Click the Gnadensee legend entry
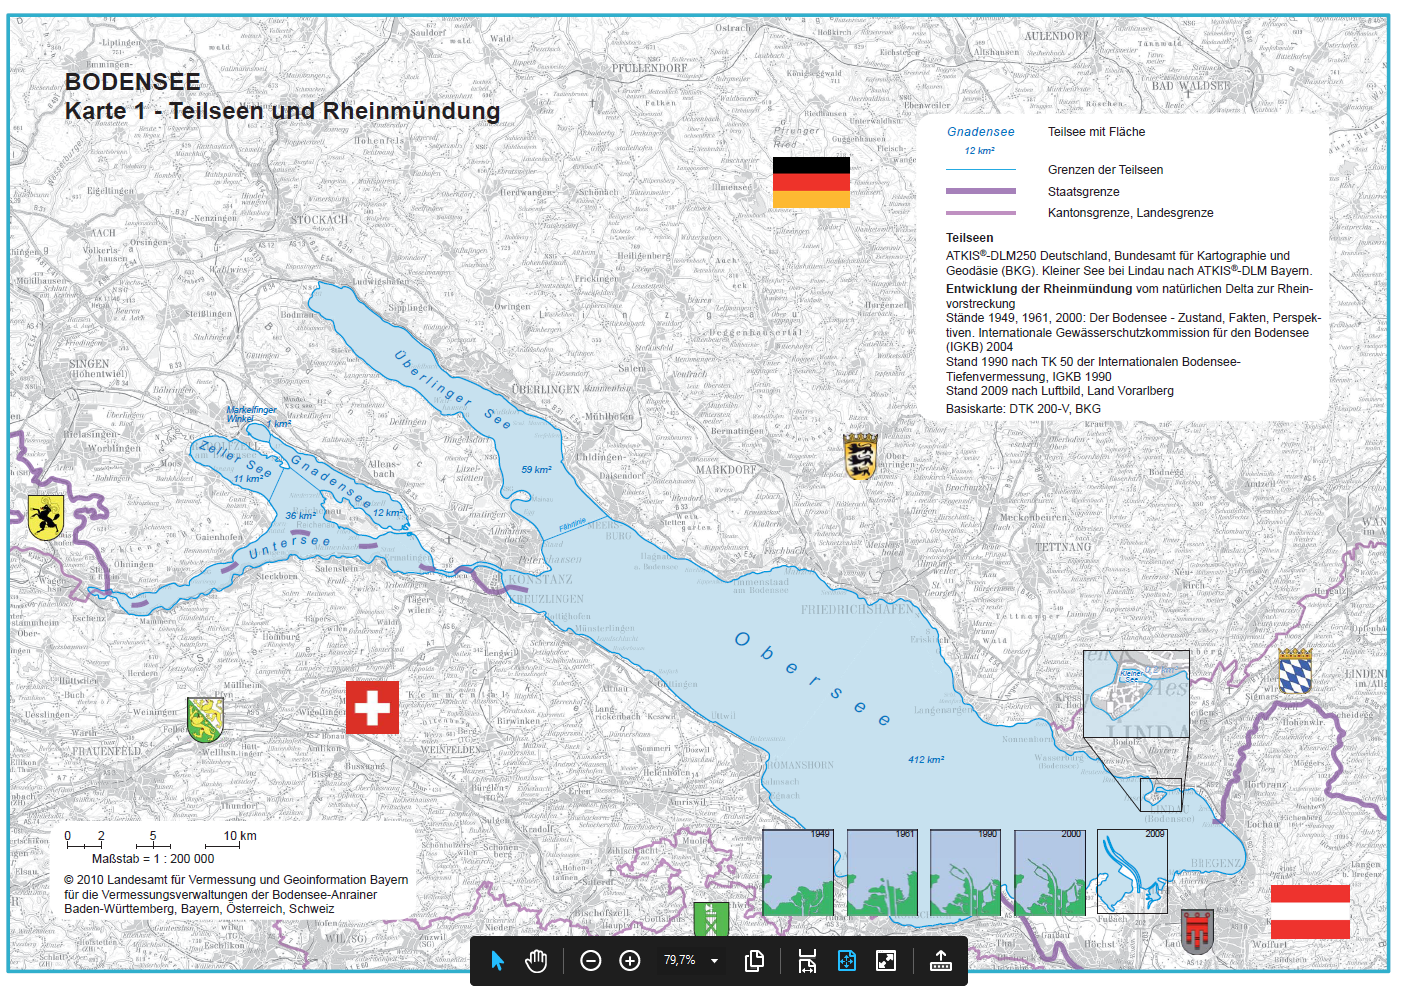This screenshot has width=1410, height=996. pos(980,132)
